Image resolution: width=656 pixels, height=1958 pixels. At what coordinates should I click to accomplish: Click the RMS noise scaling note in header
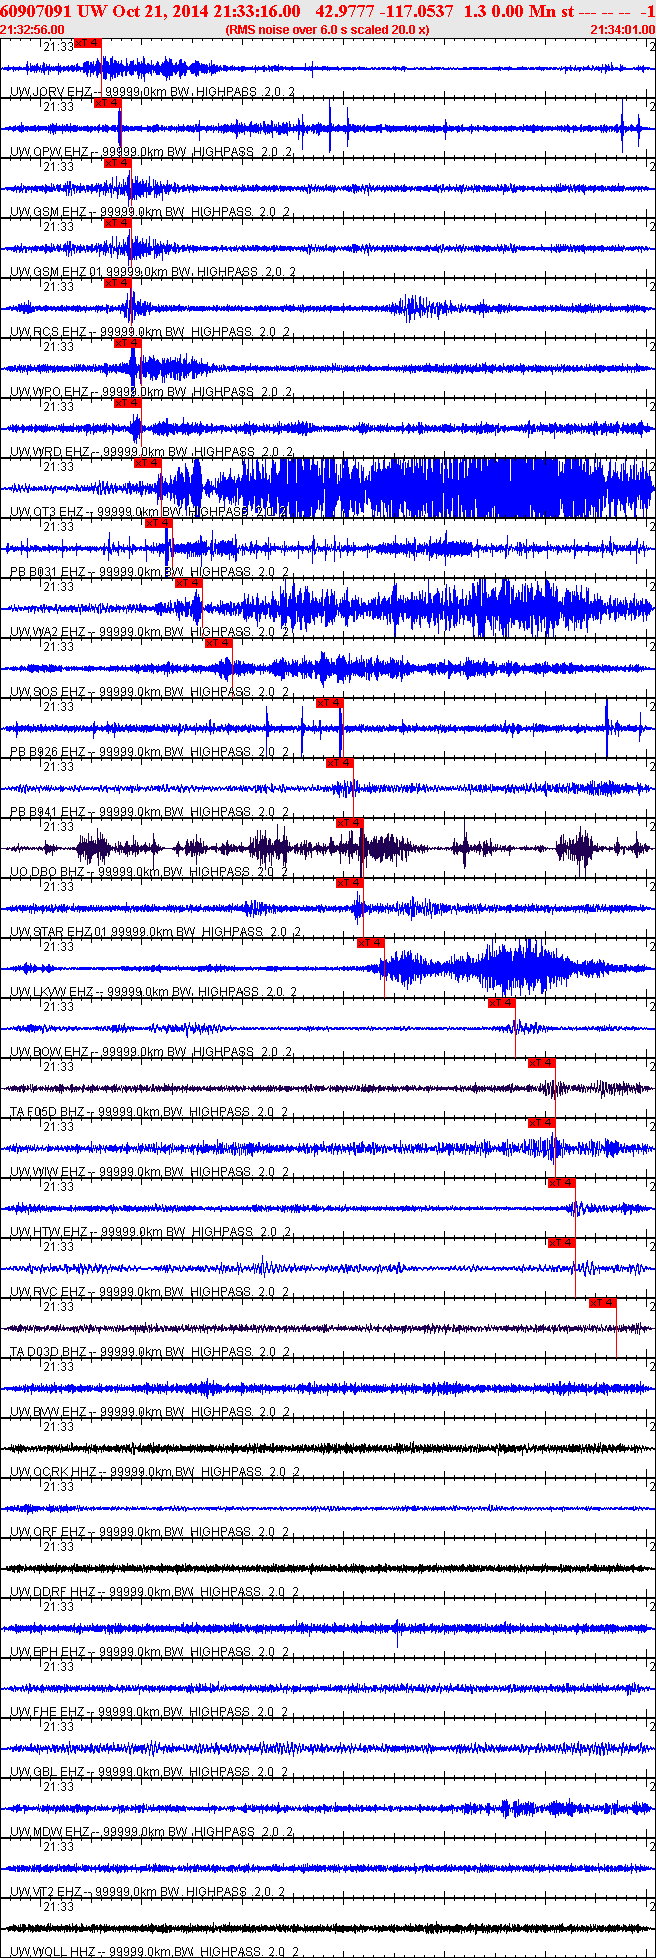328,30
